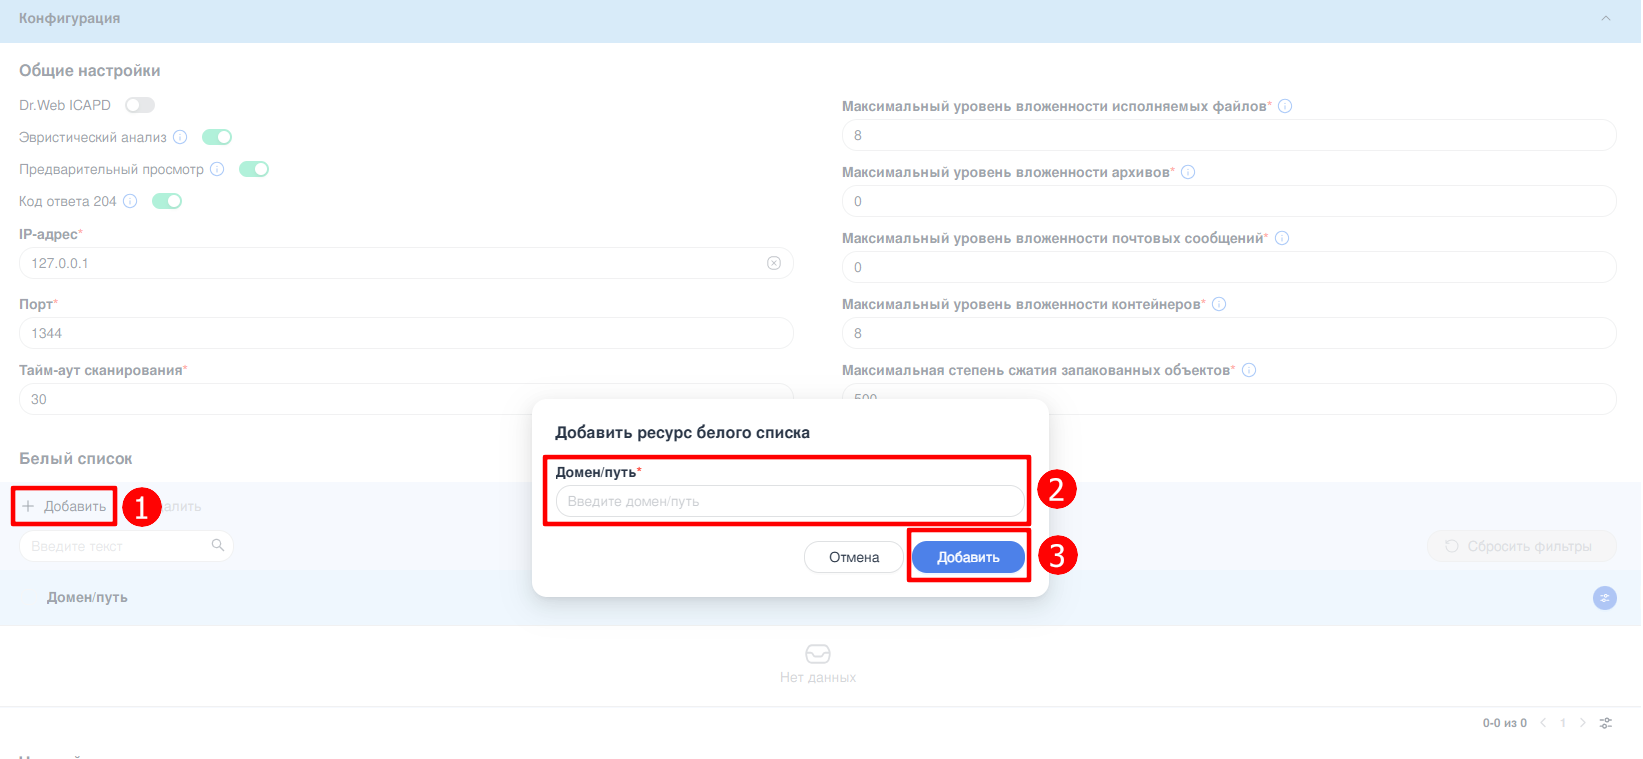The image size is (1643, 759).
Task: Open pagination settings icon at table bottom
Action: (x=1606, y=723)
